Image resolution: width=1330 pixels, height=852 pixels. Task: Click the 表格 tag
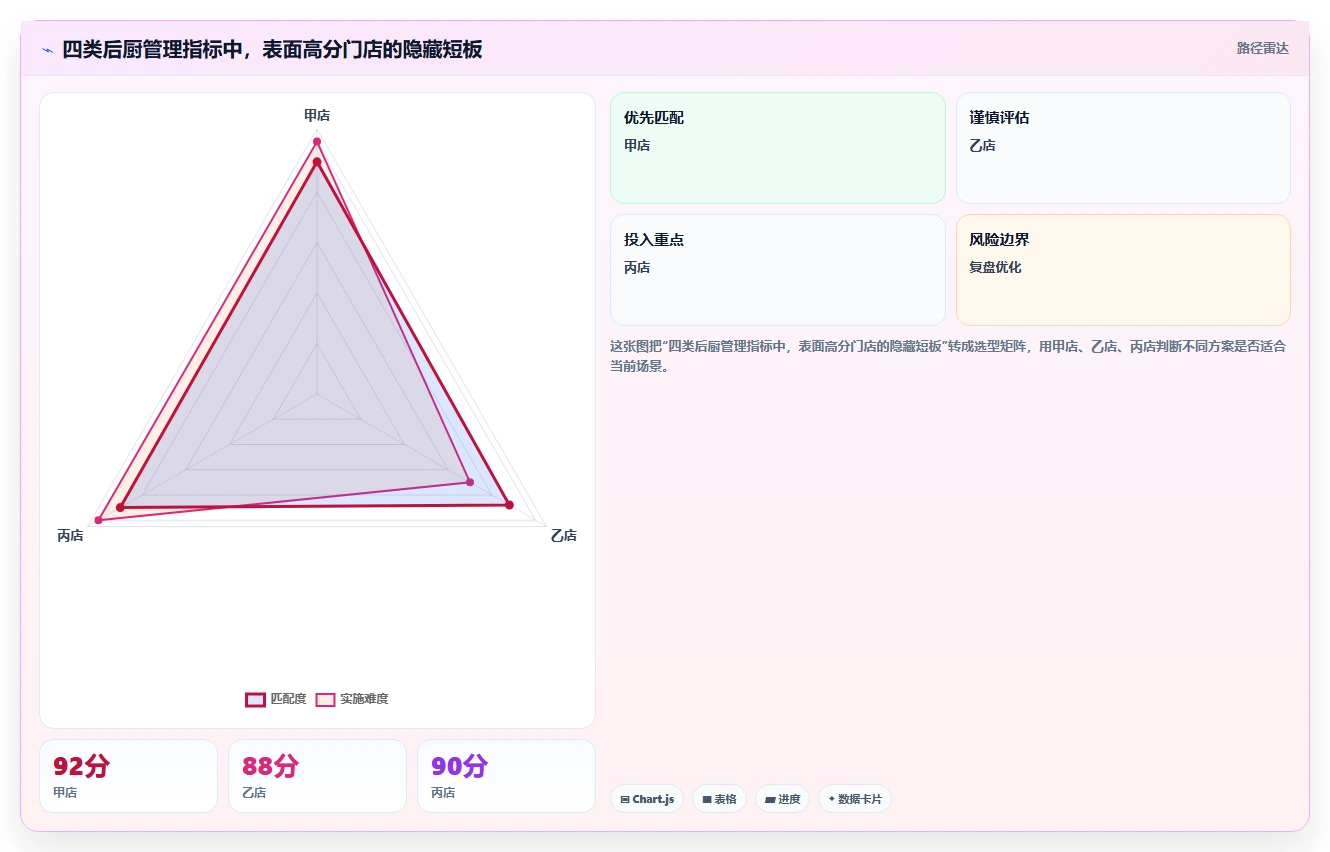(x=719, y=799)
